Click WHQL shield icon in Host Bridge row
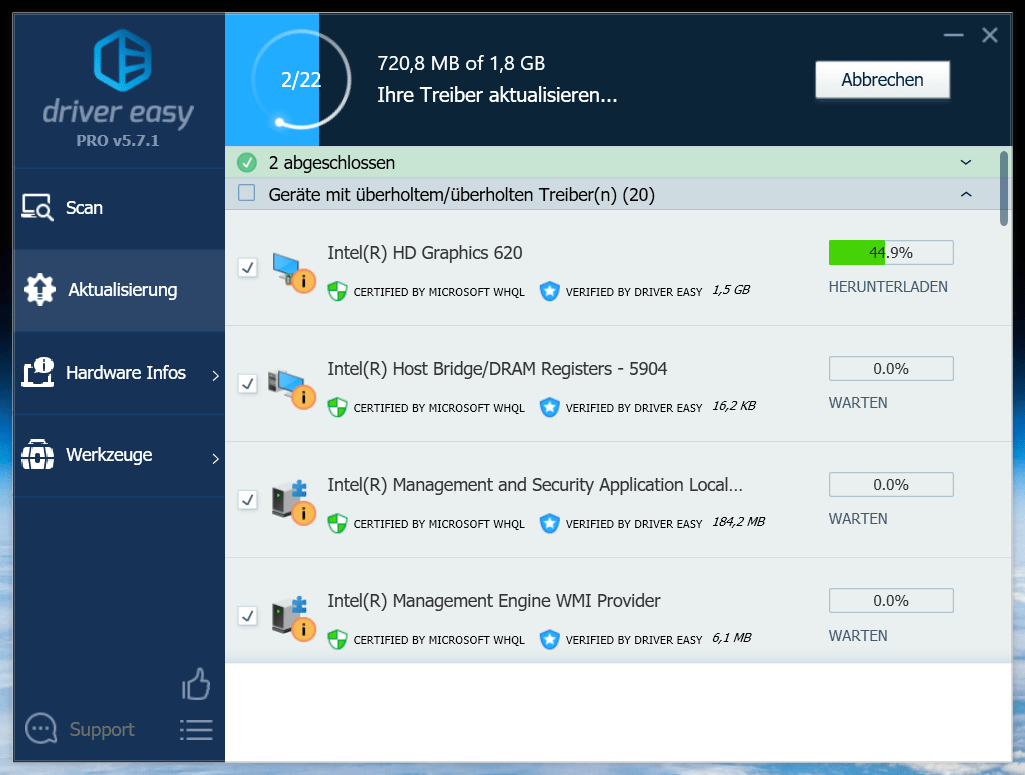The image size is (1025, 775). coord(337,407)
